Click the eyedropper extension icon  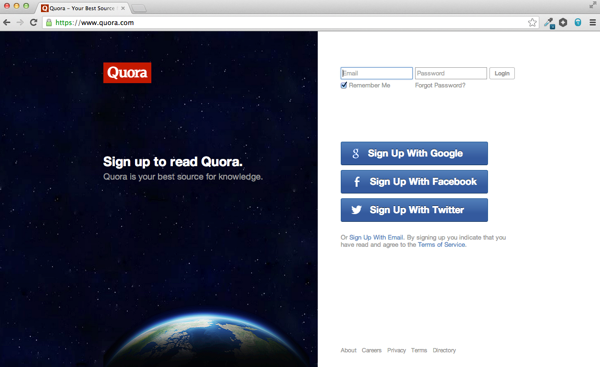pos(549,23)
